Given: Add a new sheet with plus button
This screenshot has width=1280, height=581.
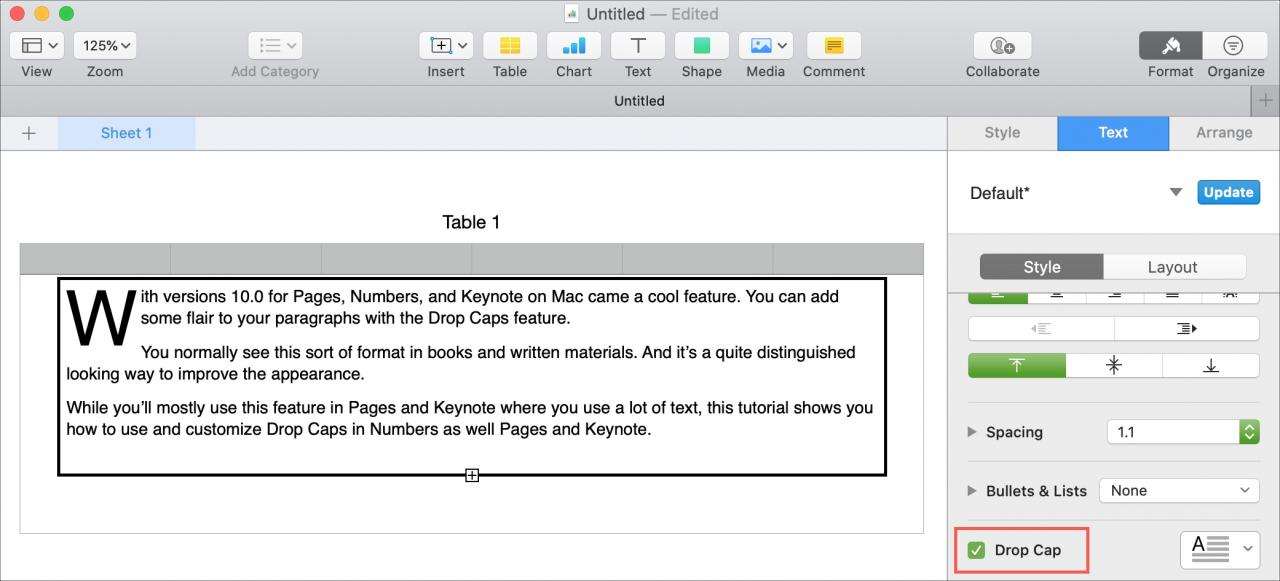Looking at the screenshot, I should pos(29,133).
